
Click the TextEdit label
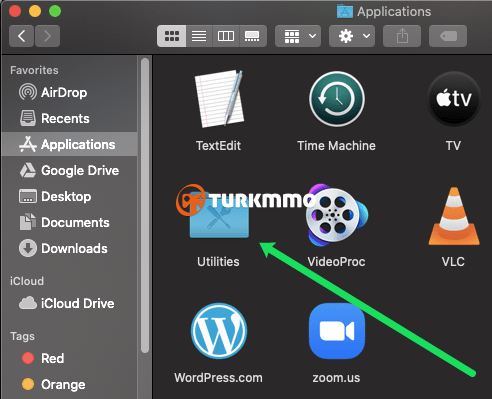tap(218, 146)
